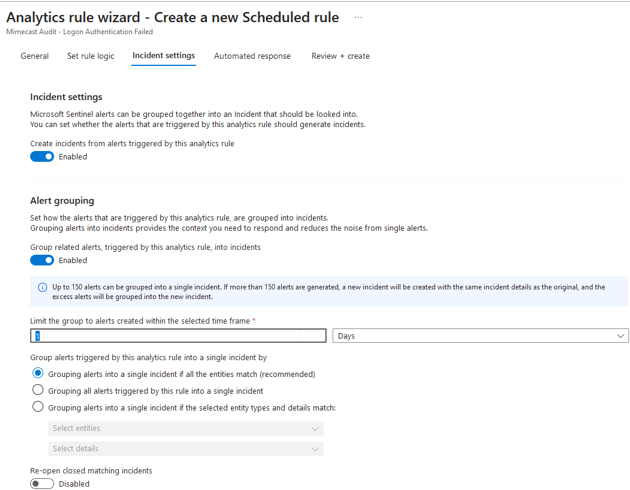Disable the Group related alerts toggle

point(42,260)
